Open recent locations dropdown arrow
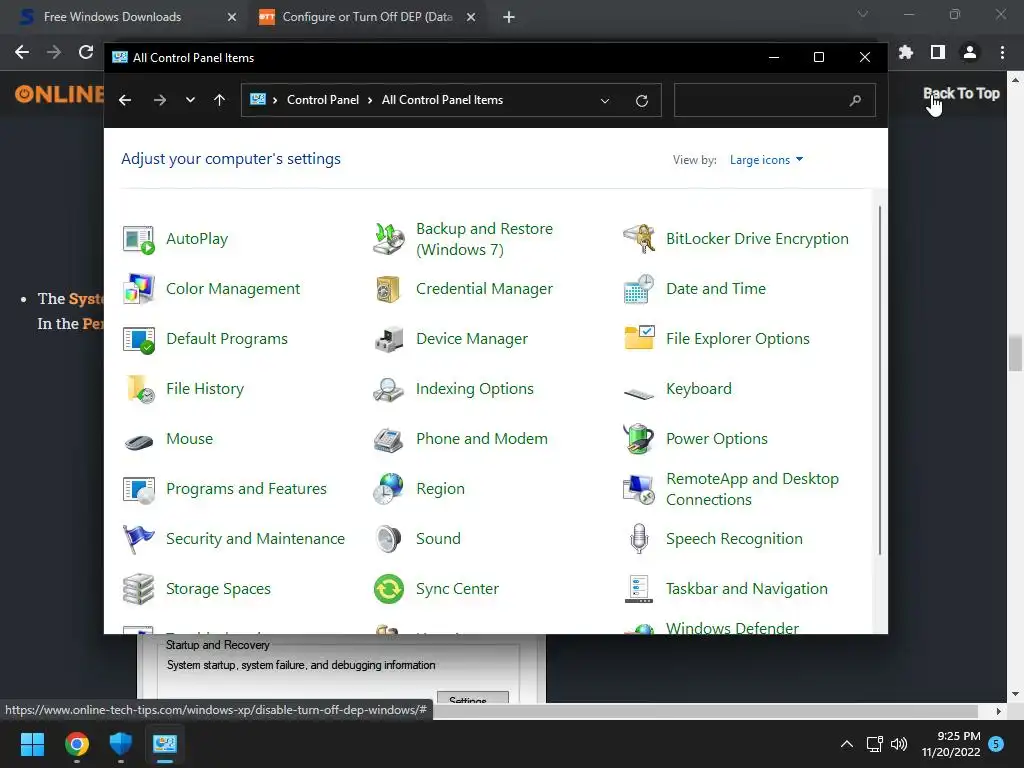The width and height of the screenshot is (1024, 768). [x=190, y=100]
